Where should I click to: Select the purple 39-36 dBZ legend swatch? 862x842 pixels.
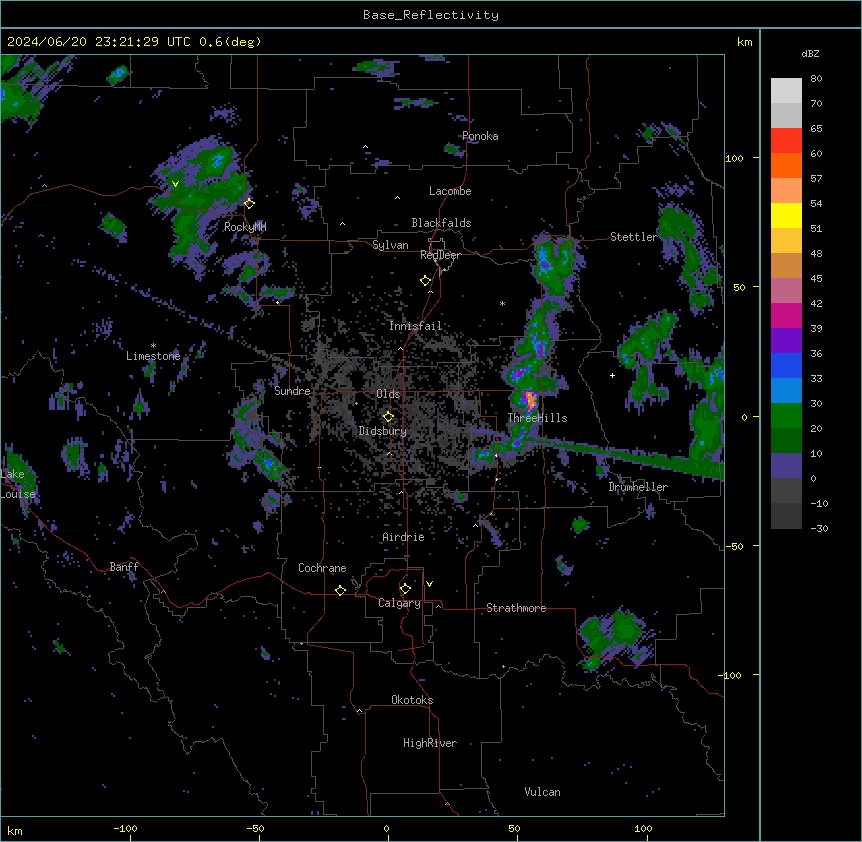786,341
